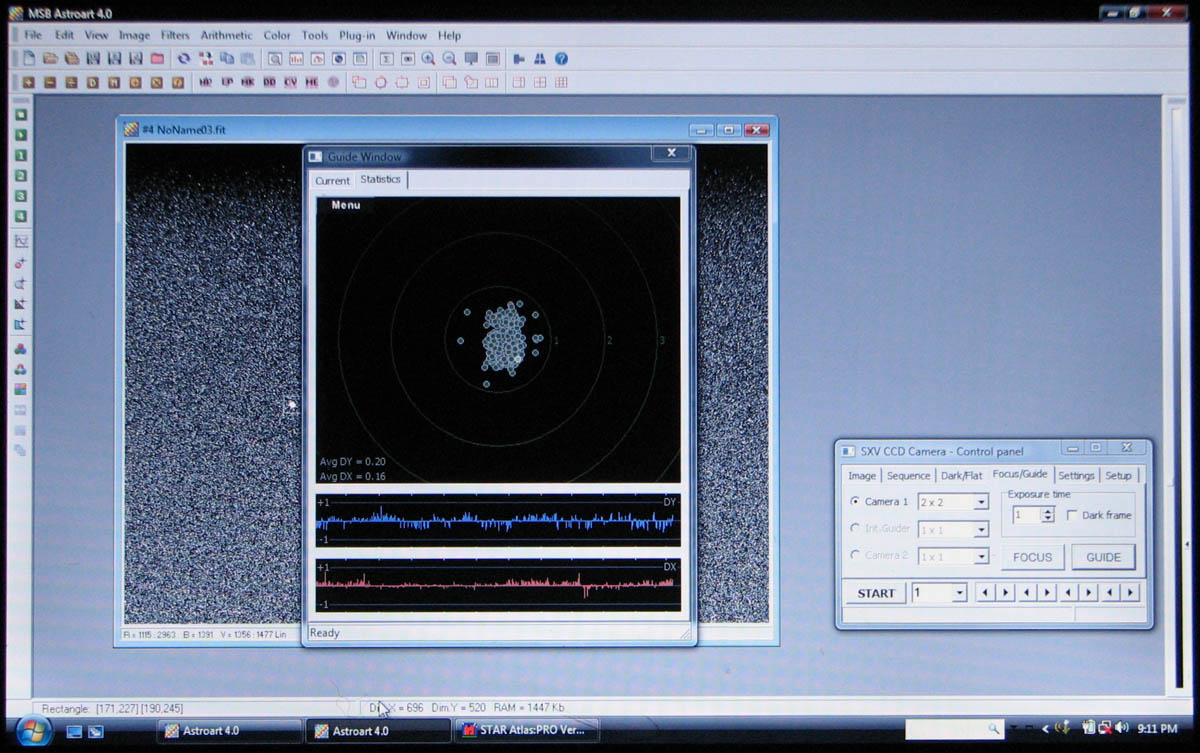Image resolution: width=1200 pixels, height=753 pixels.
Task: Click the GUIDE button
Action: tap(1103, 557)
